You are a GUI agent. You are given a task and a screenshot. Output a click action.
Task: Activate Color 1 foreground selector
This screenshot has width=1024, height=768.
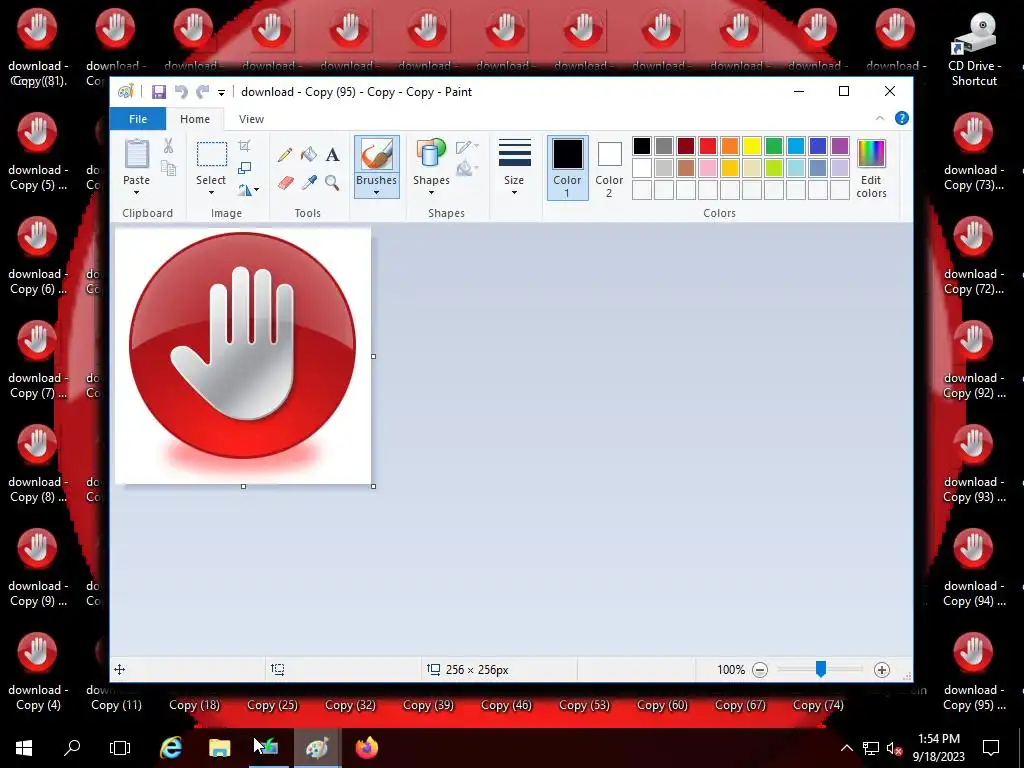click(568, 168)
